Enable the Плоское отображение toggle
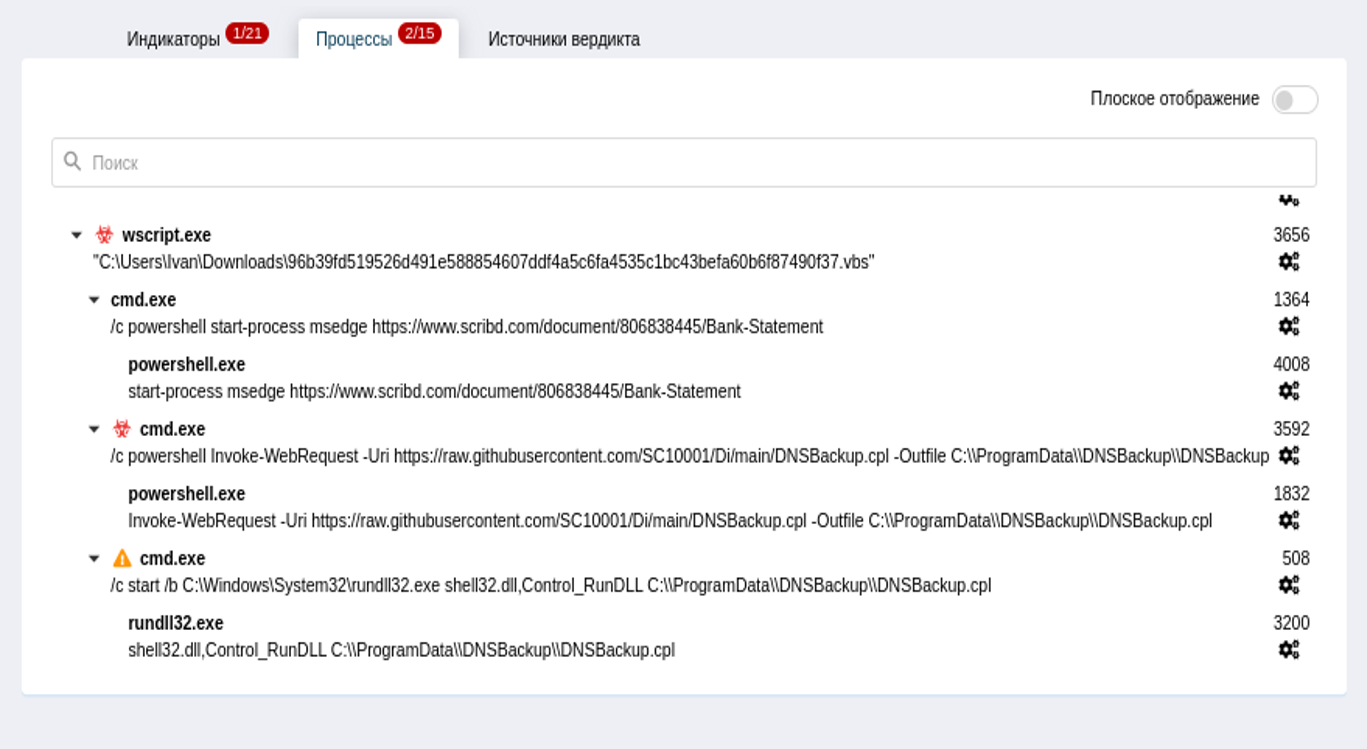 (1294, 100)
